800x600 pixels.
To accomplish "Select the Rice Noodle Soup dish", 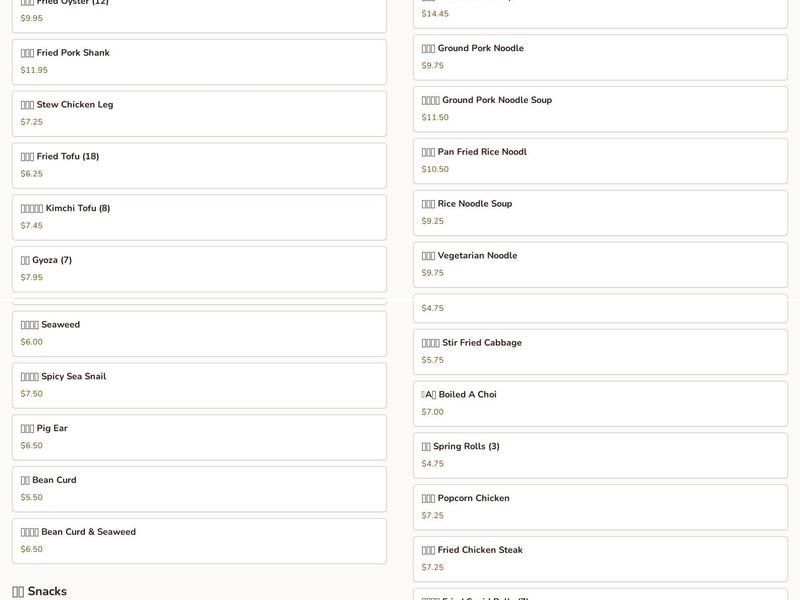I will 600,213.
